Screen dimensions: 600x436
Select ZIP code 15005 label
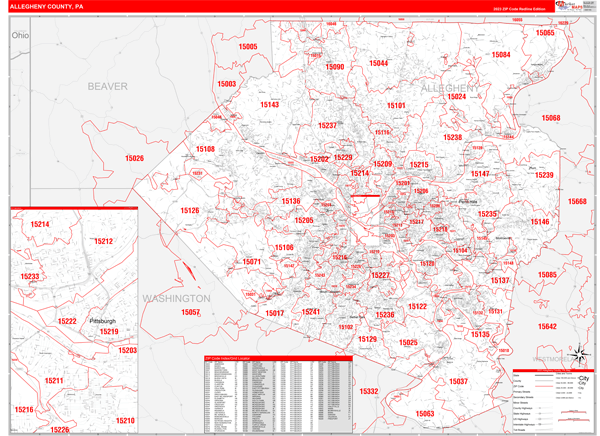(x=247, y=47)
